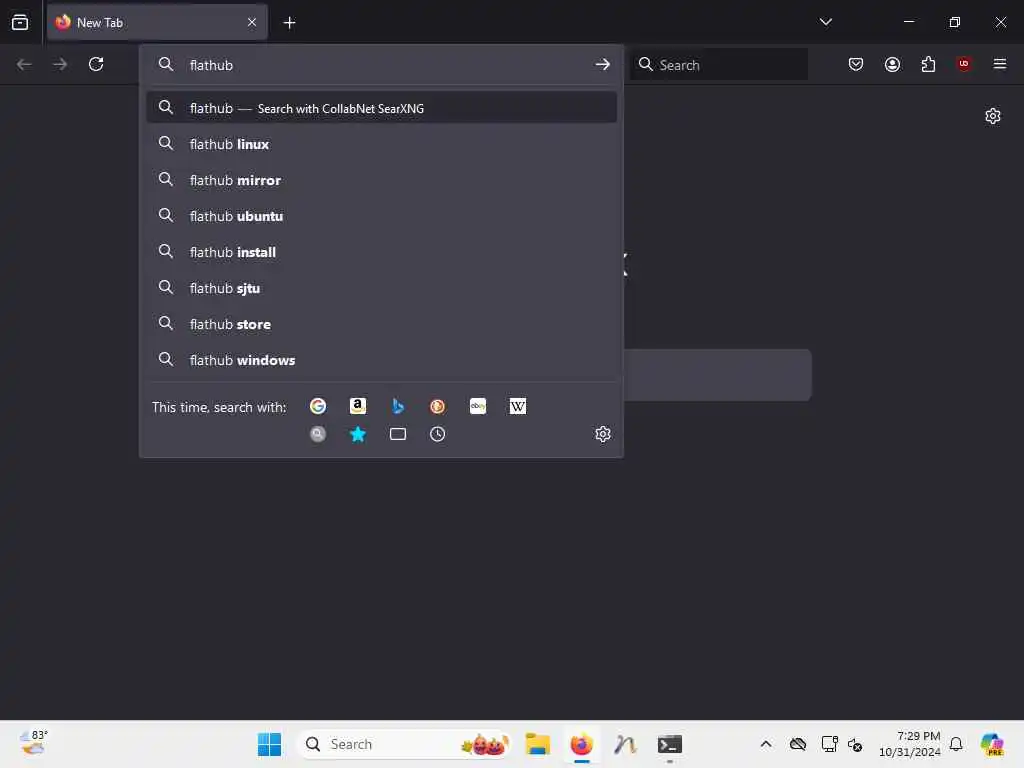Screen dimensions: 1024x768
Task: Select the New Tab tab
Action: click(x=157, y=22)
